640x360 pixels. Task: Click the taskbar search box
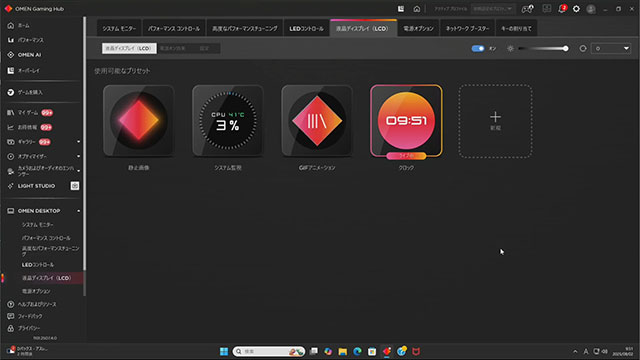269,351
